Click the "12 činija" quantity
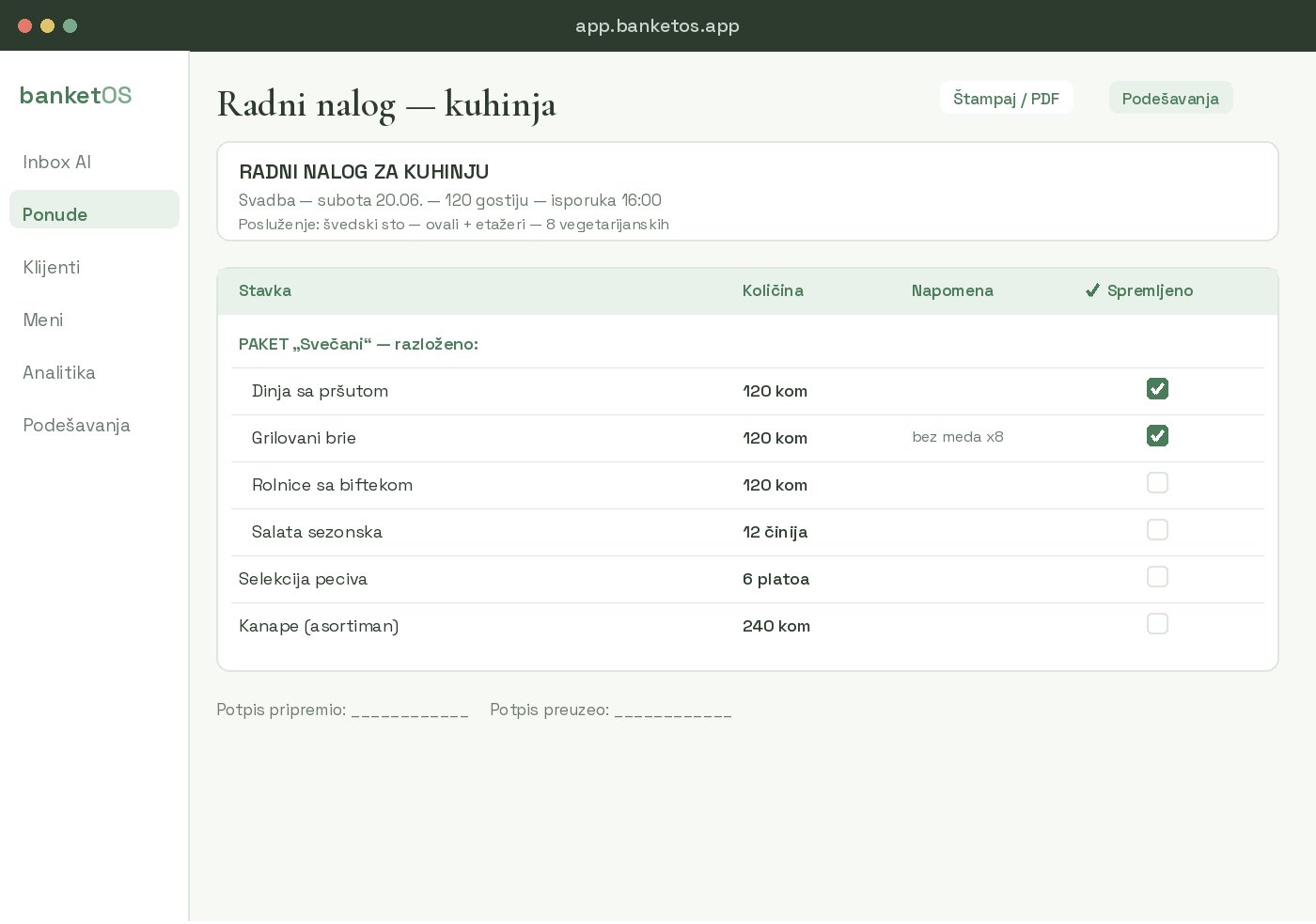The image size is (1316, 924). (x=775, y=532)
